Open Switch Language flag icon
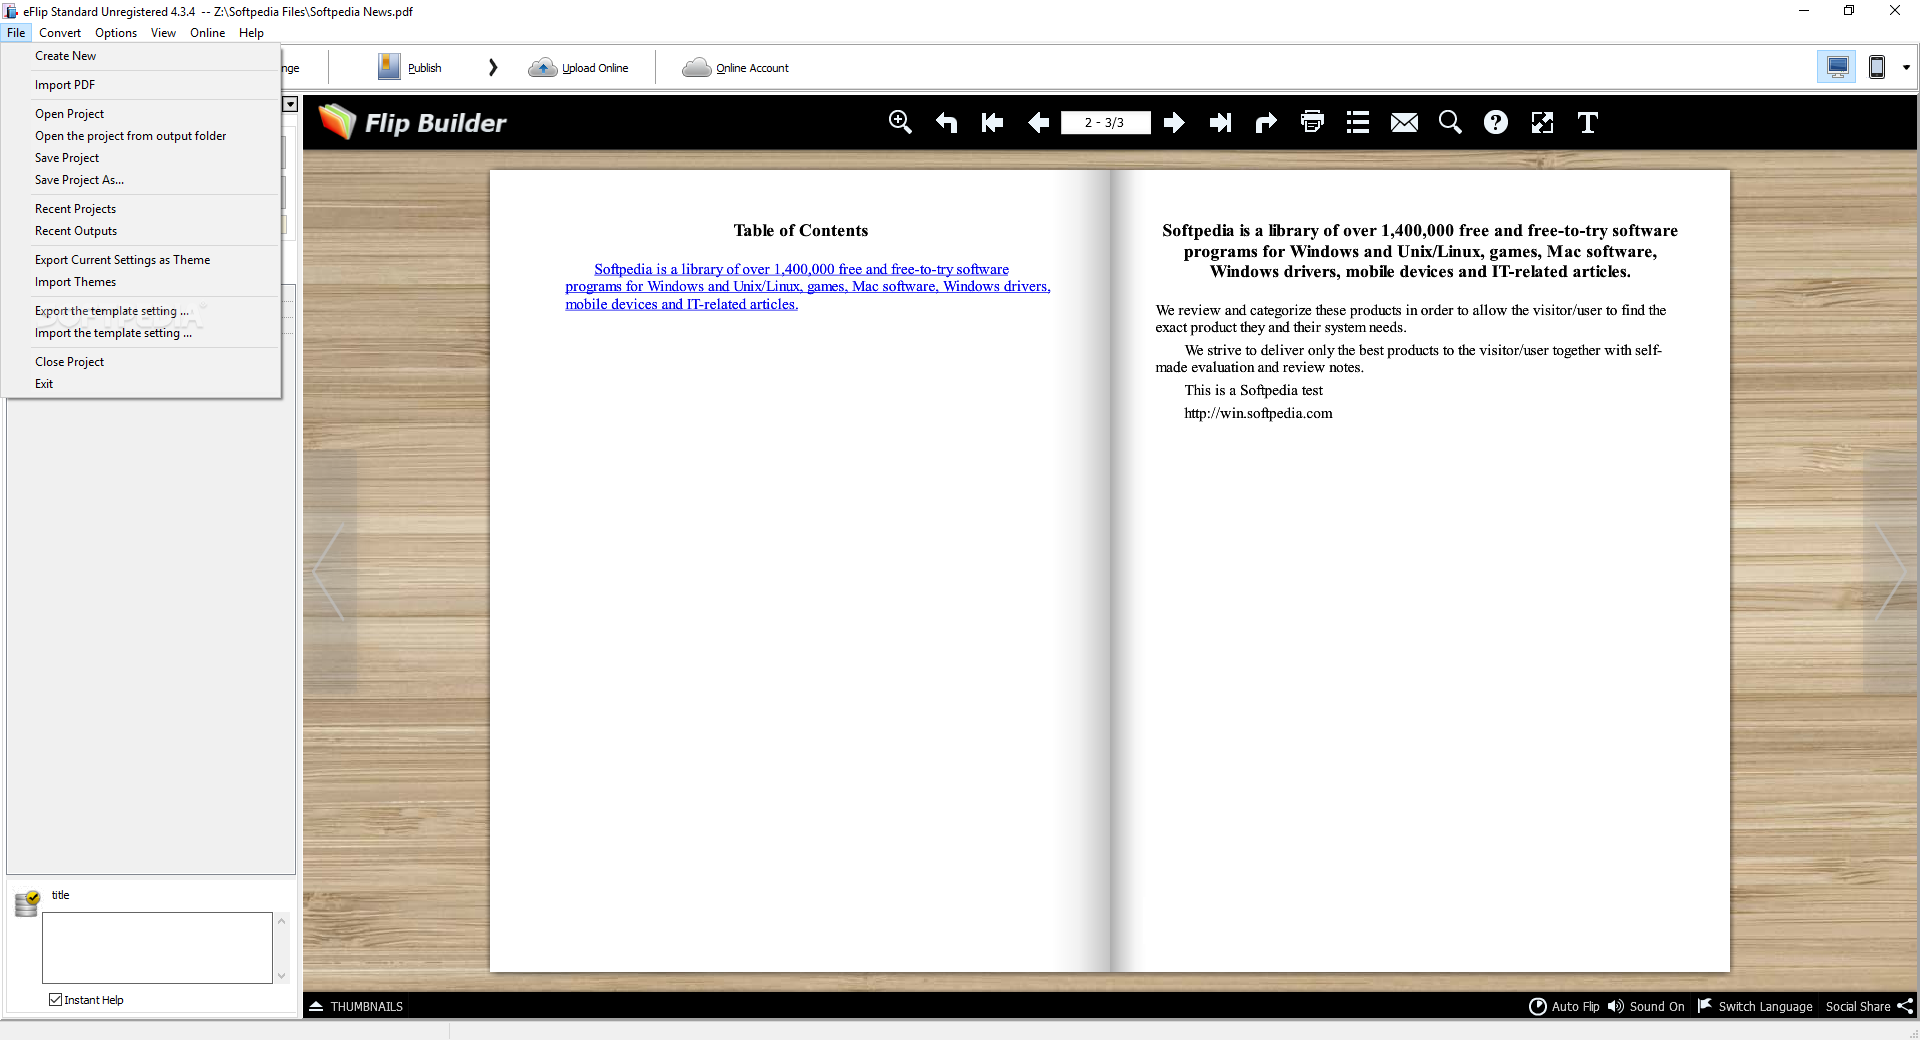The height and width of the screenshot is (1040, 1920). [1705, 1005]
